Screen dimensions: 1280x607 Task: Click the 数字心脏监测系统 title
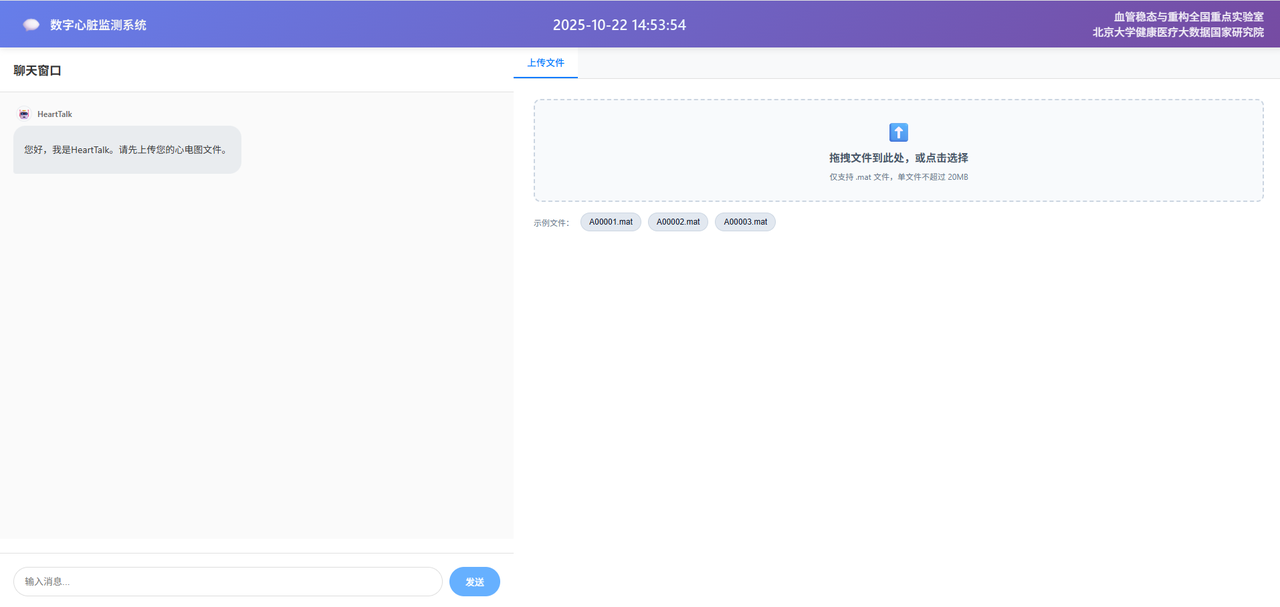pos(98,25)
